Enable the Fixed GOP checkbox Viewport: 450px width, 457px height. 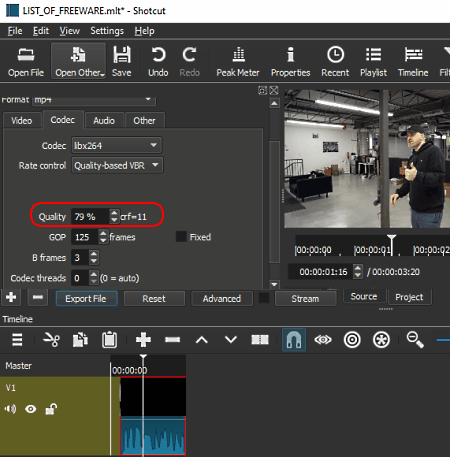pyautogui.click(x=181, y=237)
